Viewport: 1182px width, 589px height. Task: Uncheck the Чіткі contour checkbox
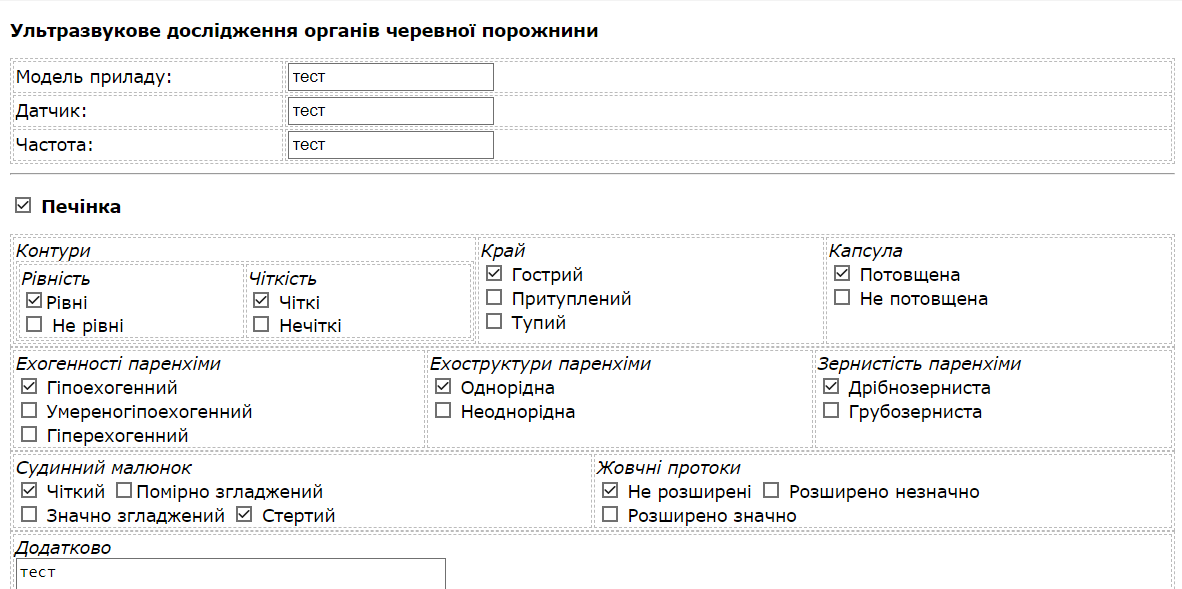tap(261, 300)
